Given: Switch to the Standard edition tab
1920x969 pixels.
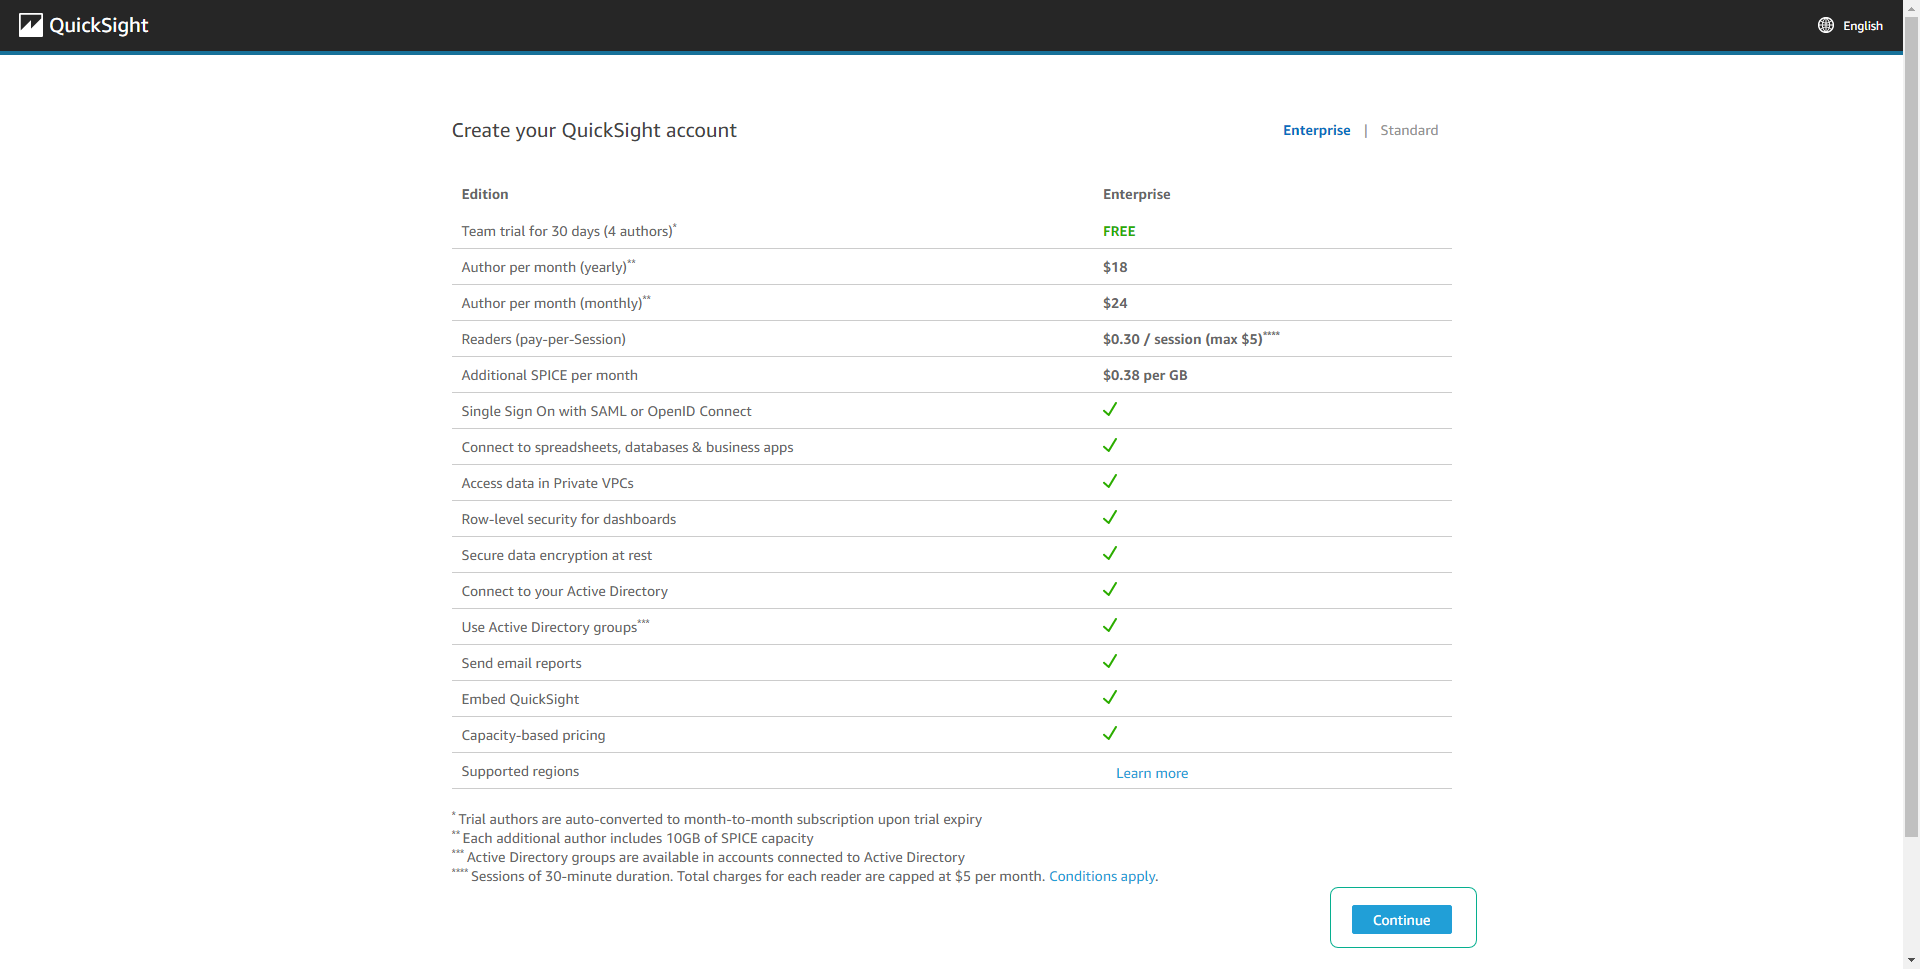Looking at the screenshot, I should coord(1409,130).
